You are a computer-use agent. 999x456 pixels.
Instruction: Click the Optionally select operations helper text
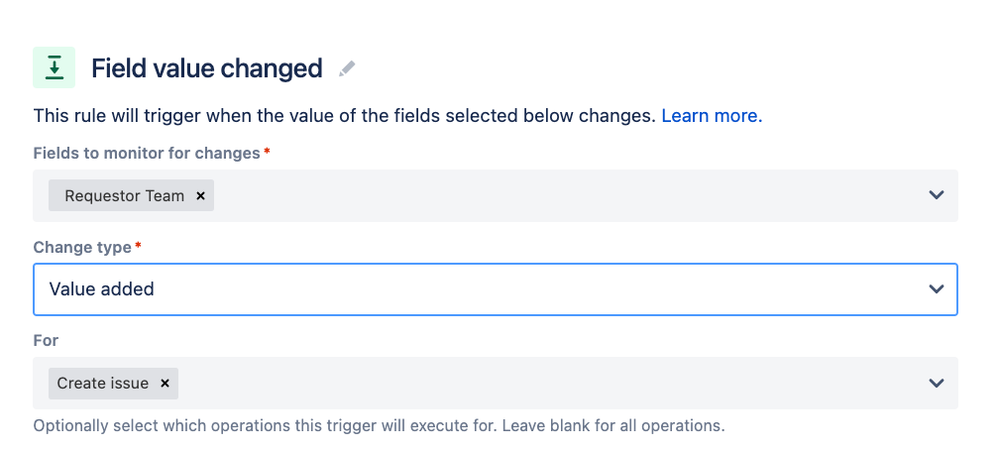[378, 425]
